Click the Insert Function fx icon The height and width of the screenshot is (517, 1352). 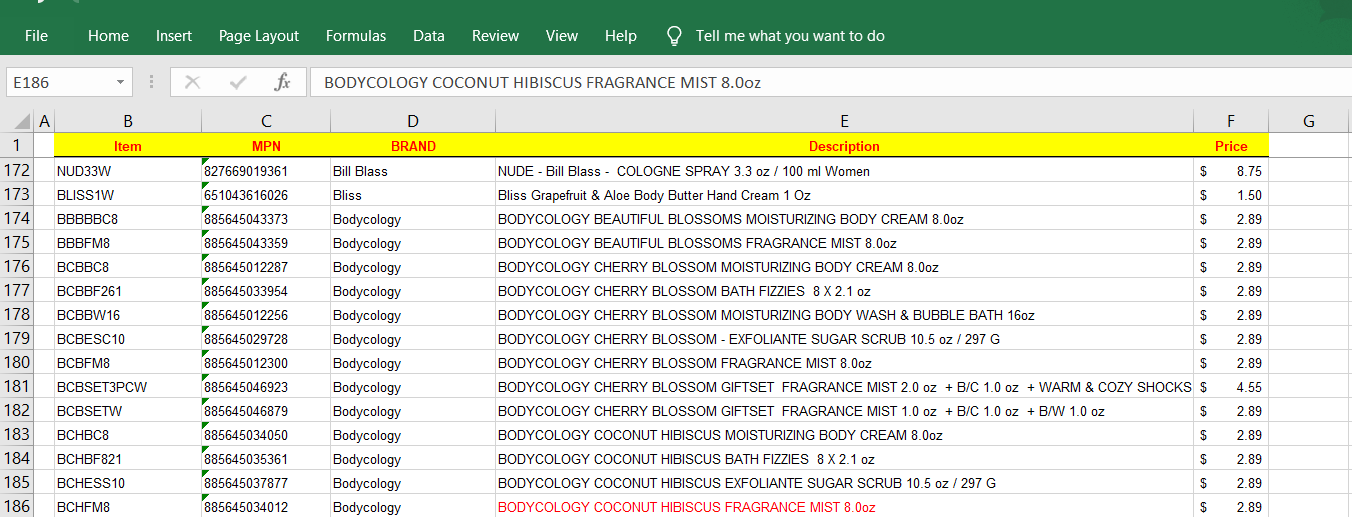click(x=283, y=82)
